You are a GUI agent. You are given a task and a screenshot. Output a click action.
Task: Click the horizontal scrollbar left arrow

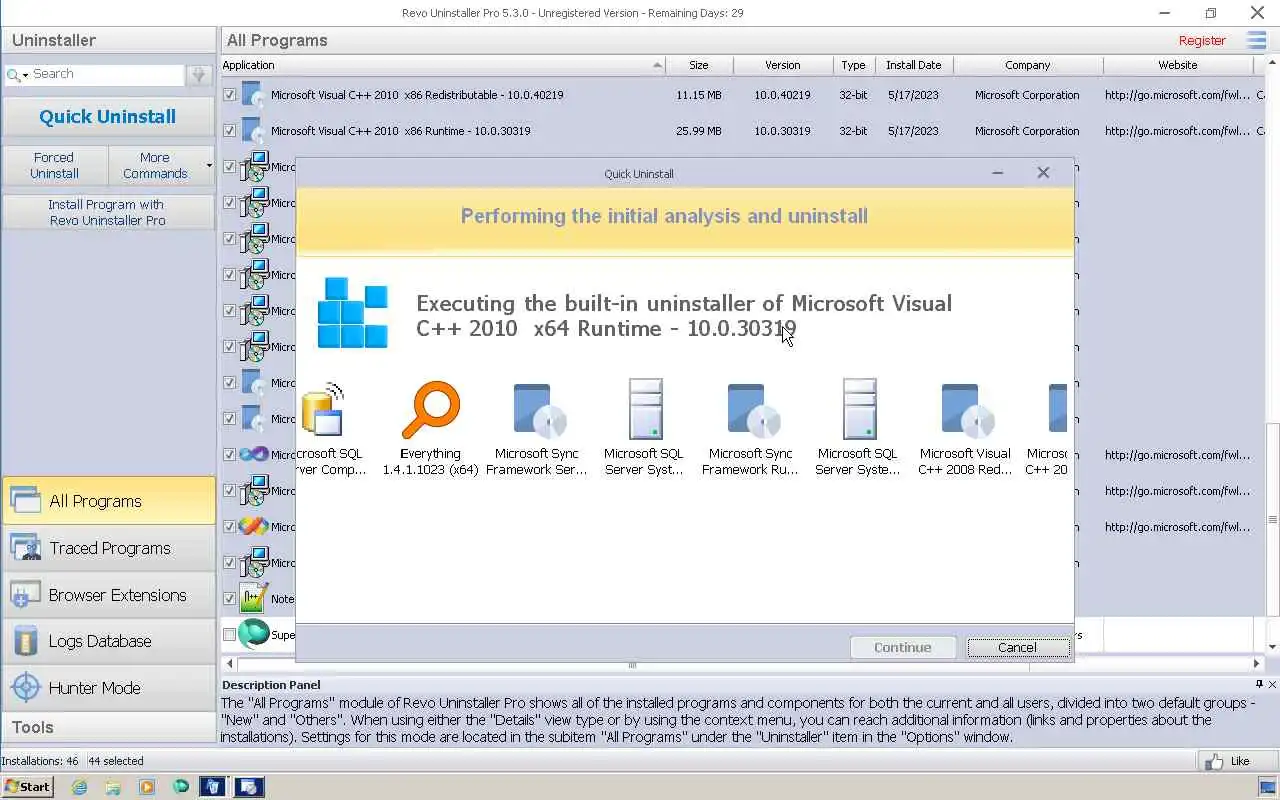[x=230, y=663]
